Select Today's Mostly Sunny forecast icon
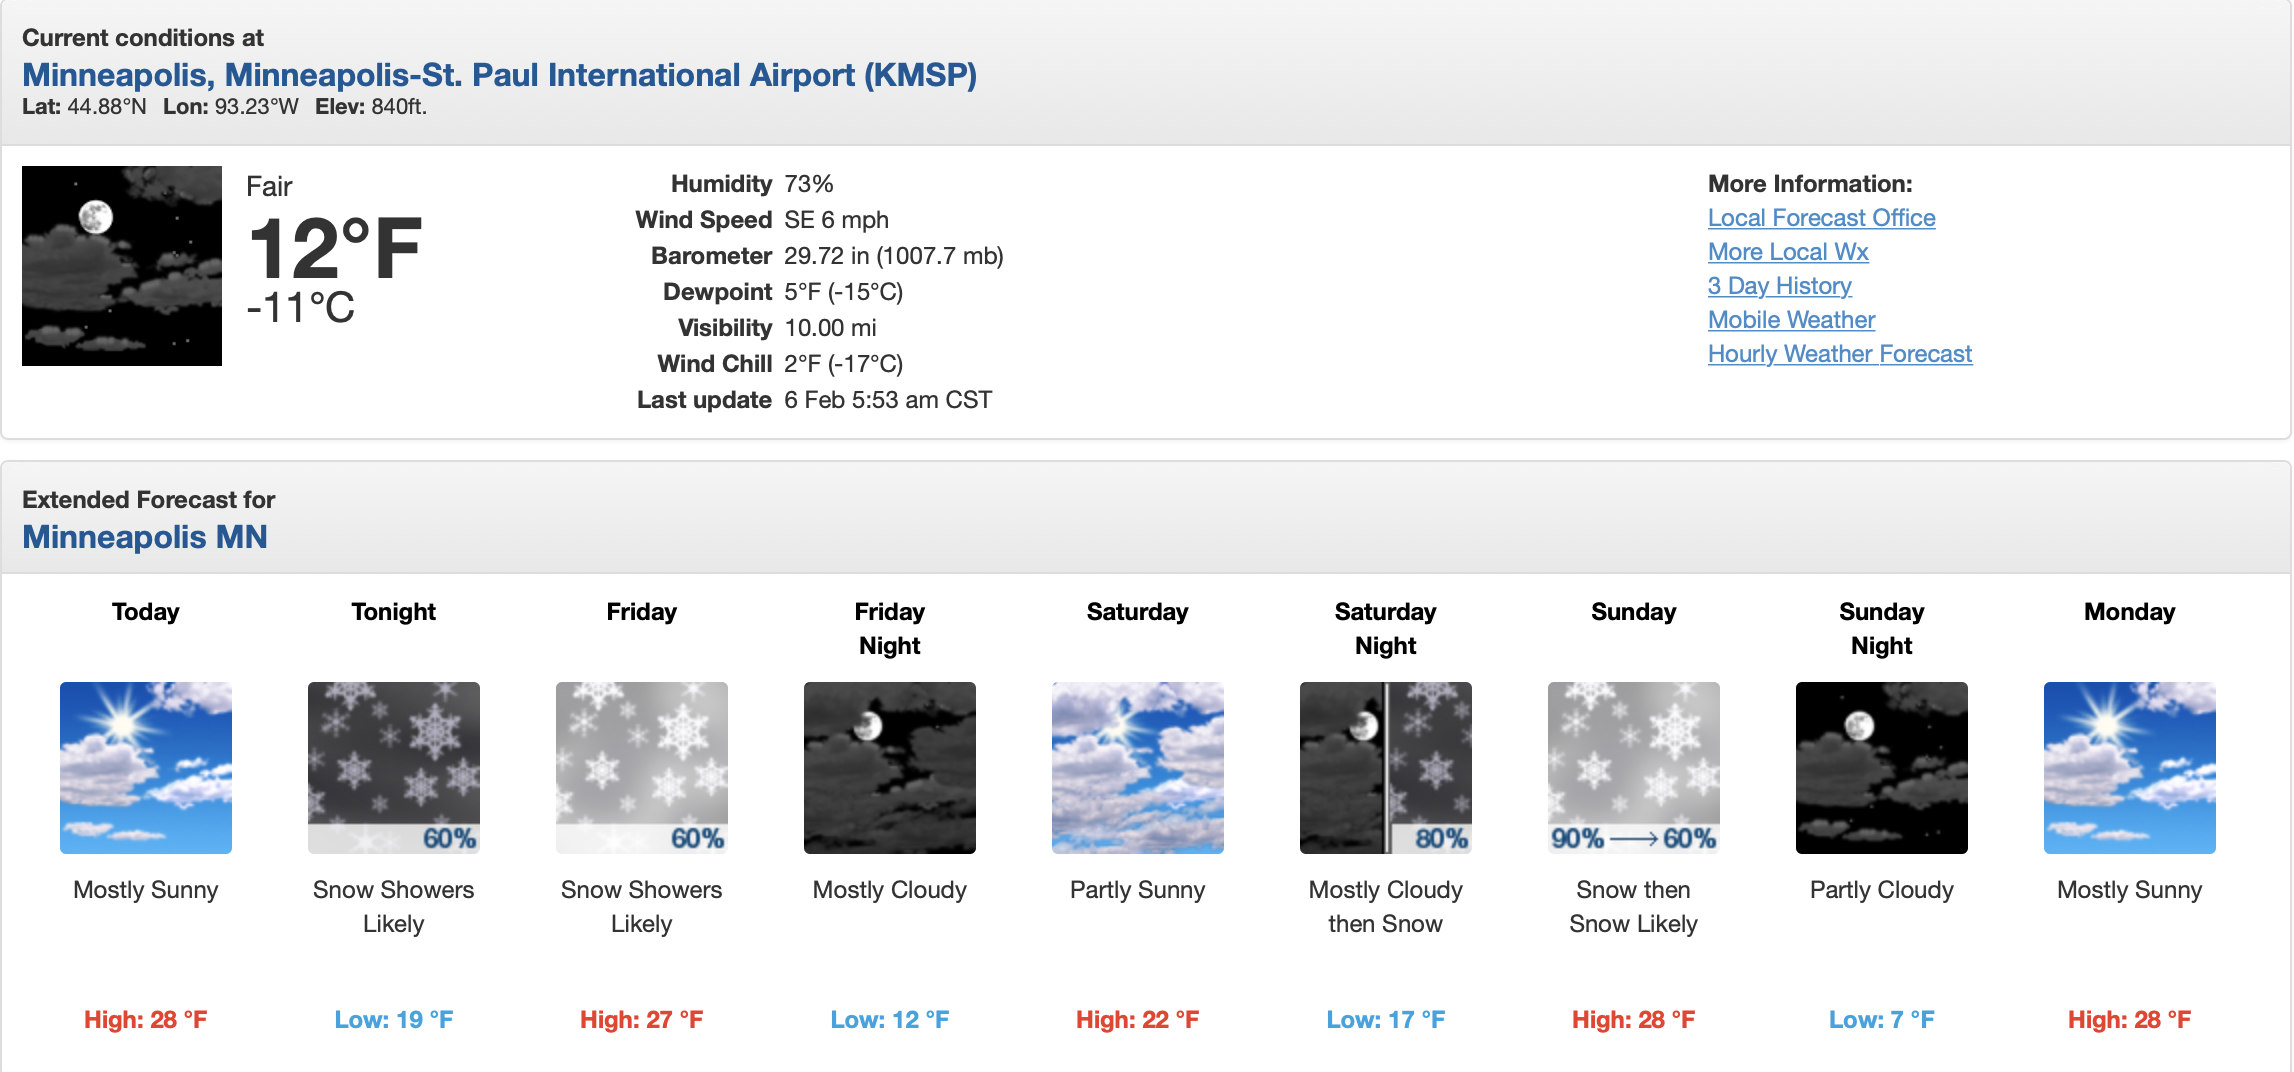The width and height of the screenshot is (2294, 1072). click(146, 768)
